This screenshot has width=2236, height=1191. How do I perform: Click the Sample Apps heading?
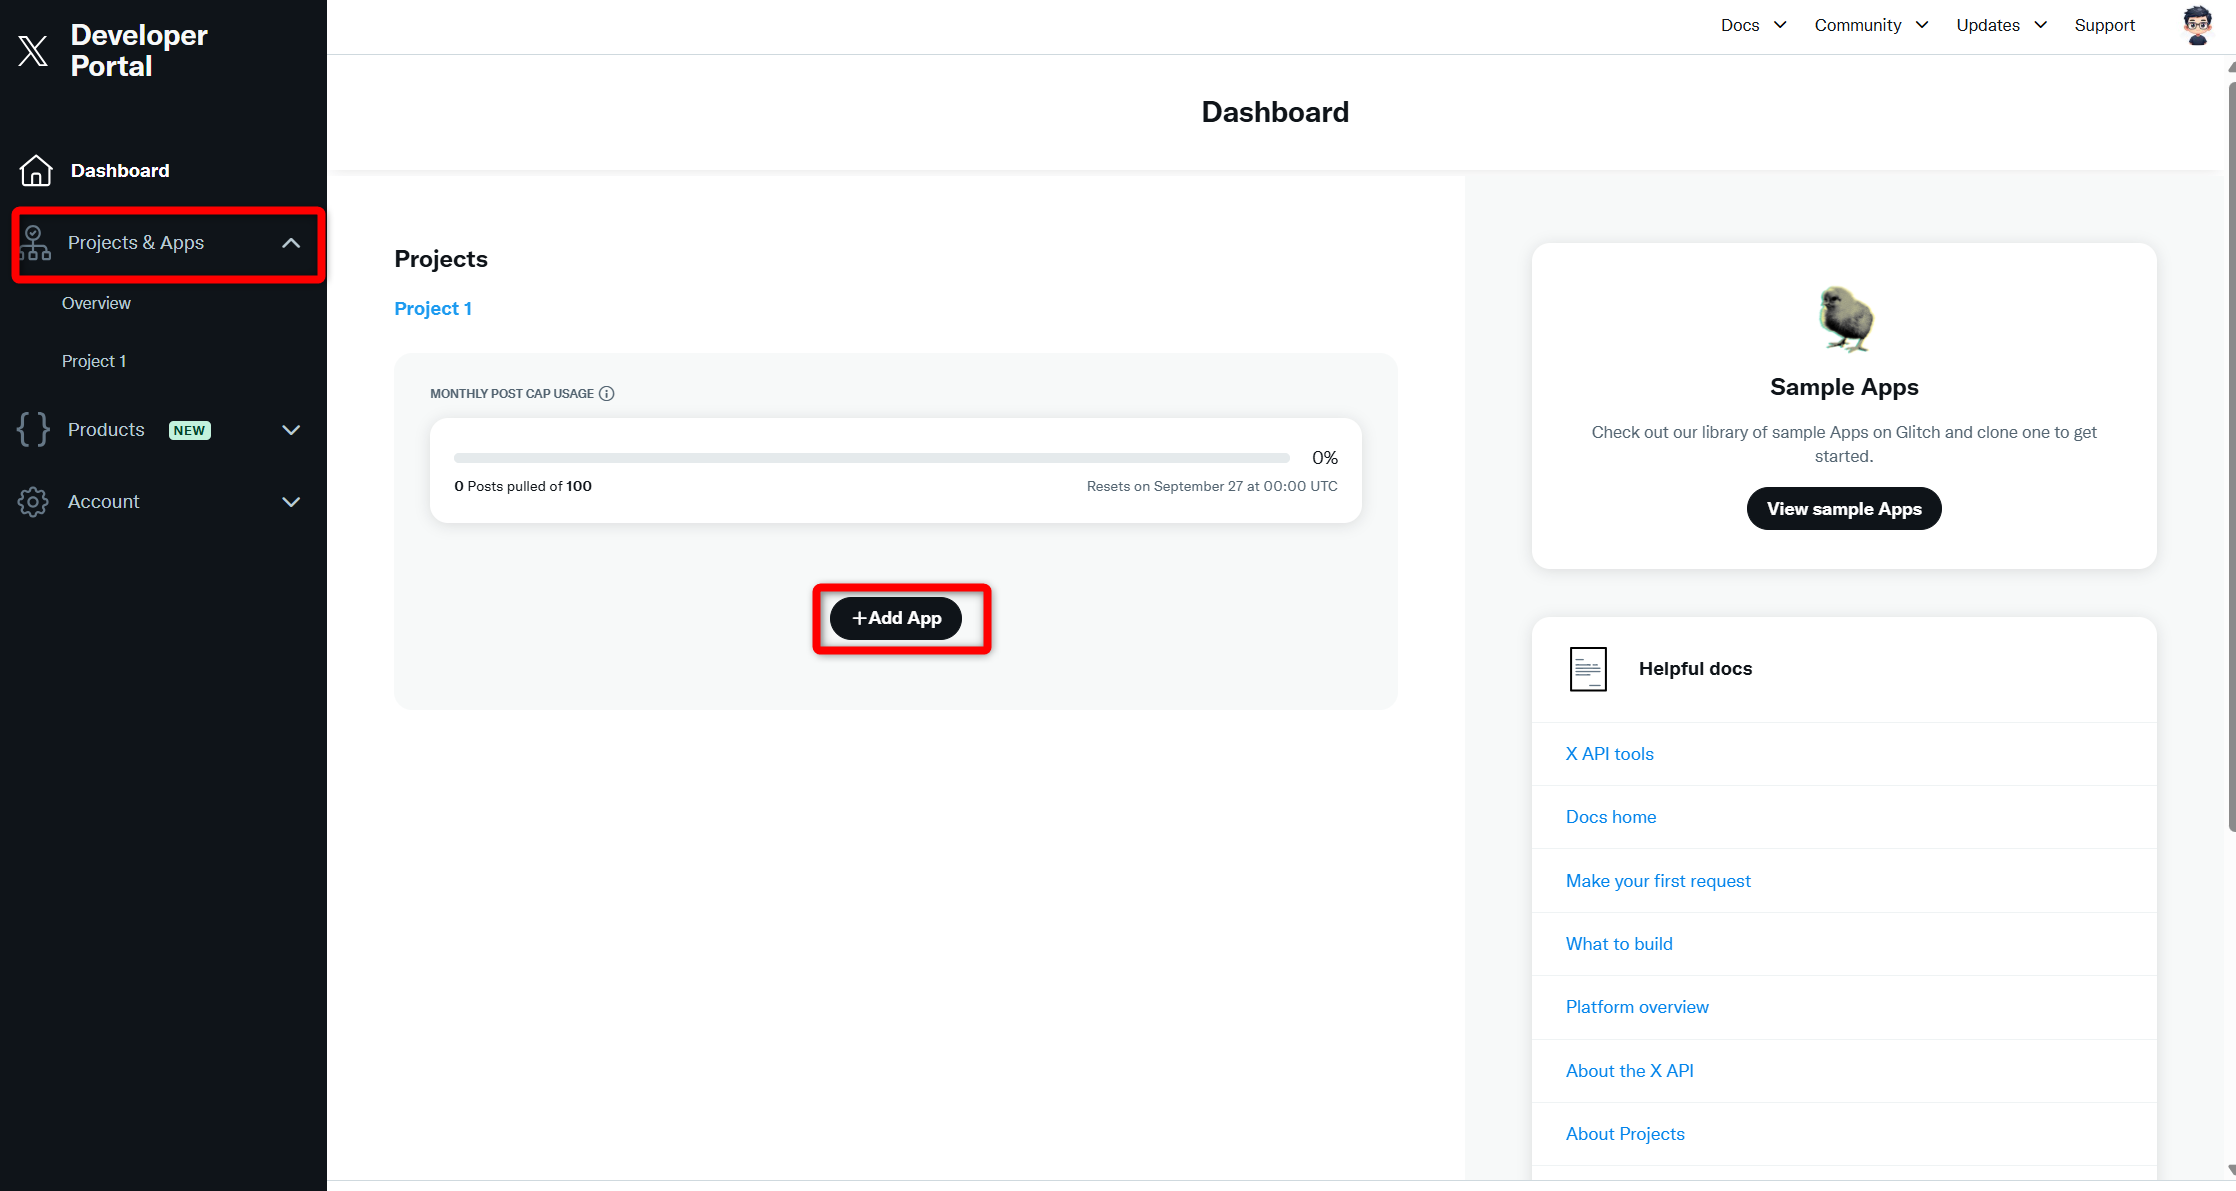(1844, 387)
